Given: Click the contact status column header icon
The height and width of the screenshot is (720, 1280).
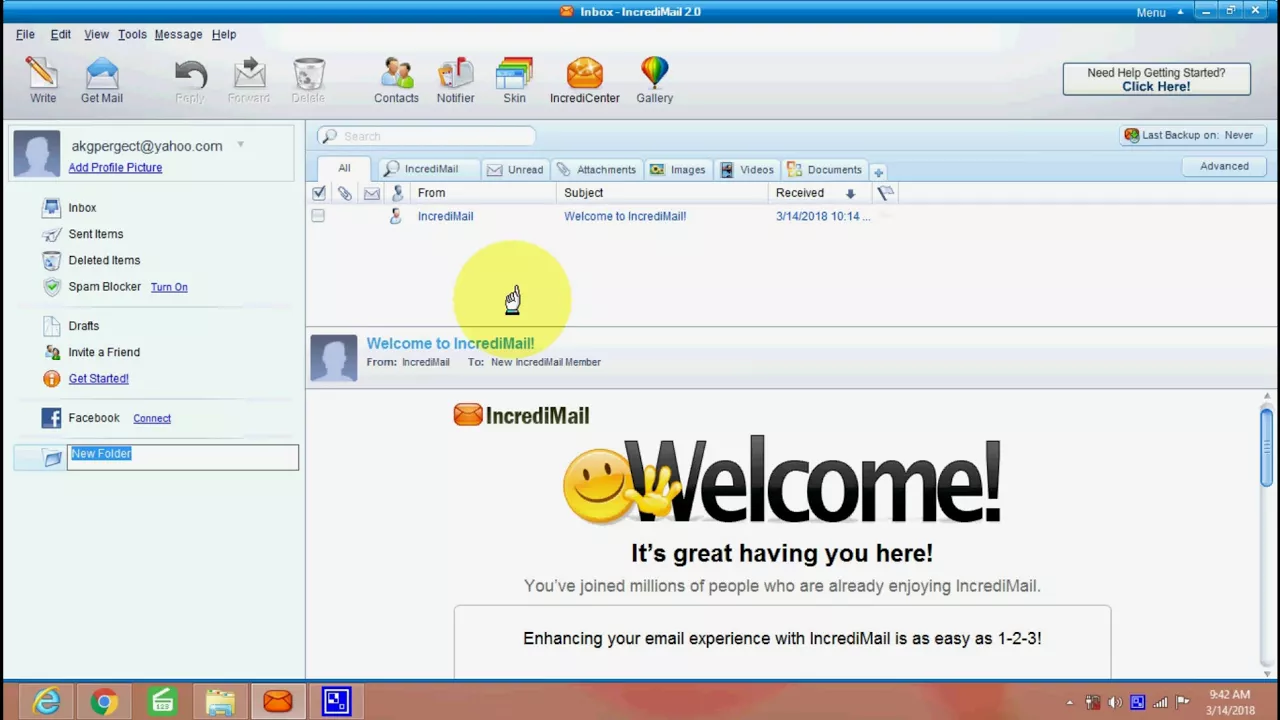Looking at the screenshot, I should point(397,193).
